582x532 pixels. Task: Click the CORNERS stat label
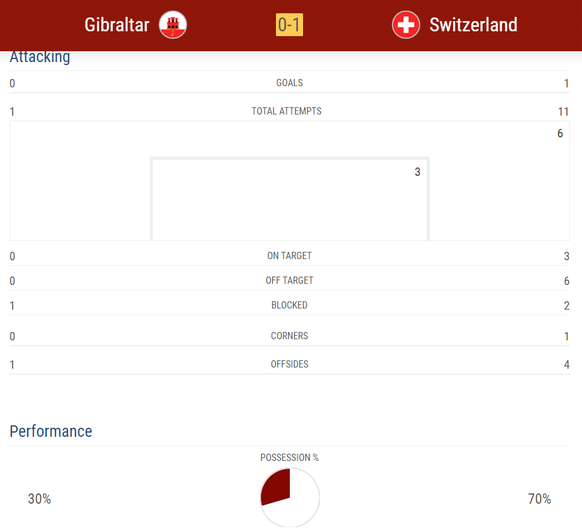click(x=290, y=336)
